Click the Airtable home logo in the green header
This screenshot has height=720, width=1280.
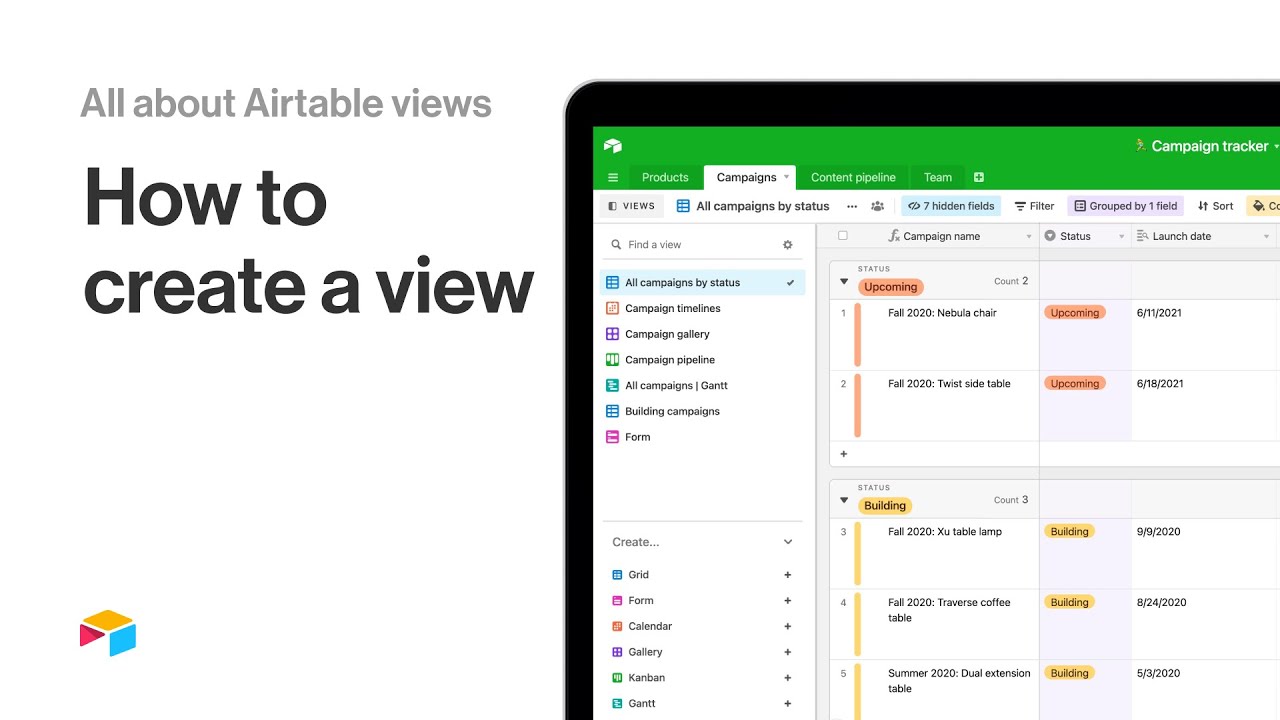613,146
